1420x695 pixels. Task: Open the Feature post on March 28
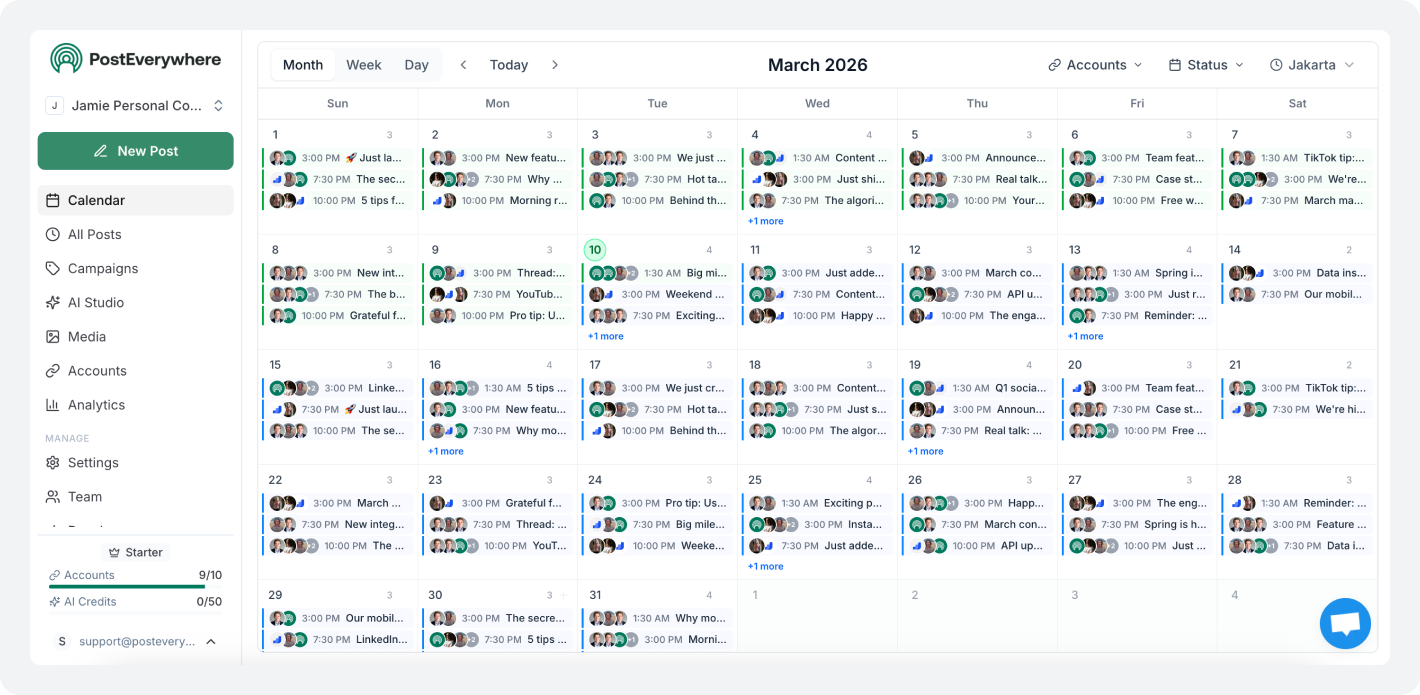pos(1298,524)
